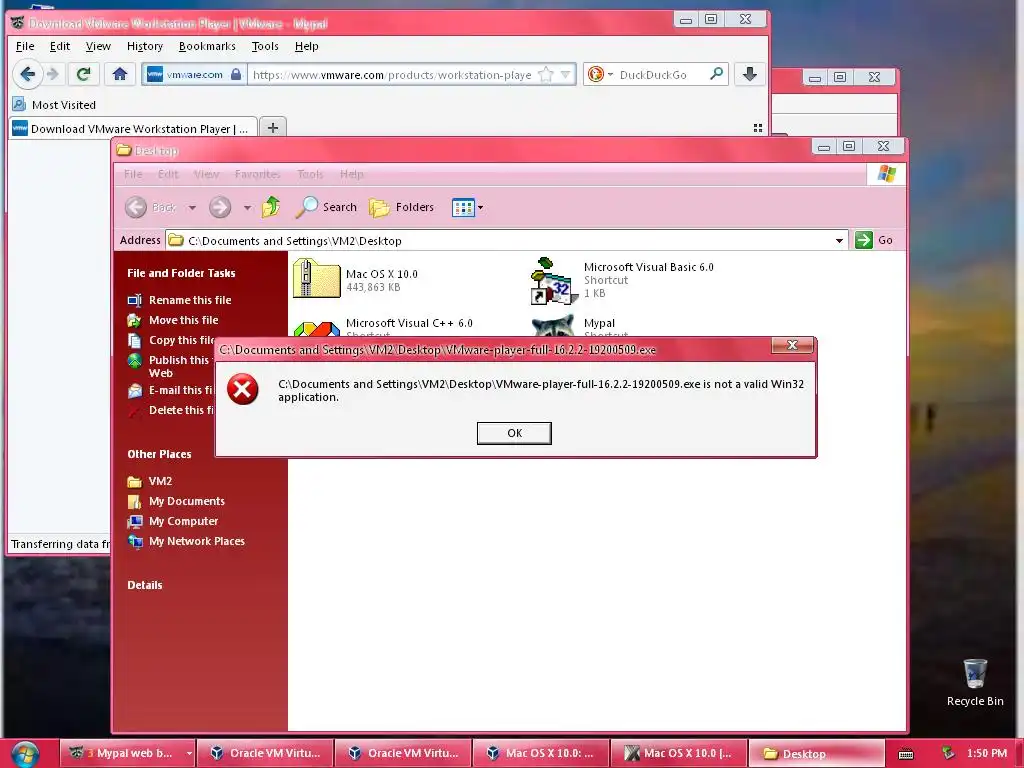Click Copy this file task
The width and height of the screenshot is (1024, 768).
pos(171,340)
